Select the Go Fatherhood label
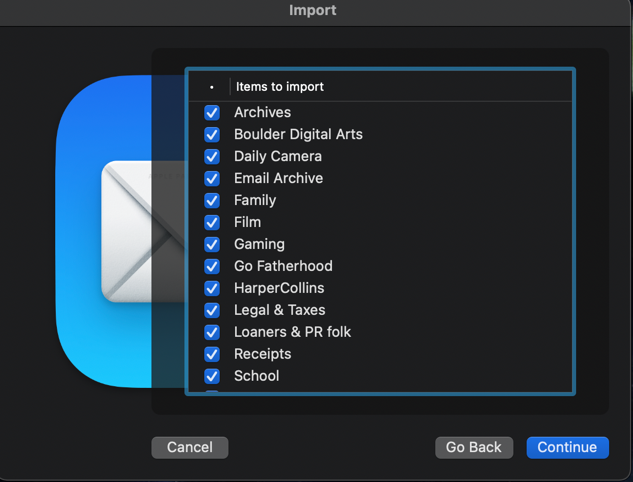The width and height of the screenshot is (633, 482). pos(283,266)
